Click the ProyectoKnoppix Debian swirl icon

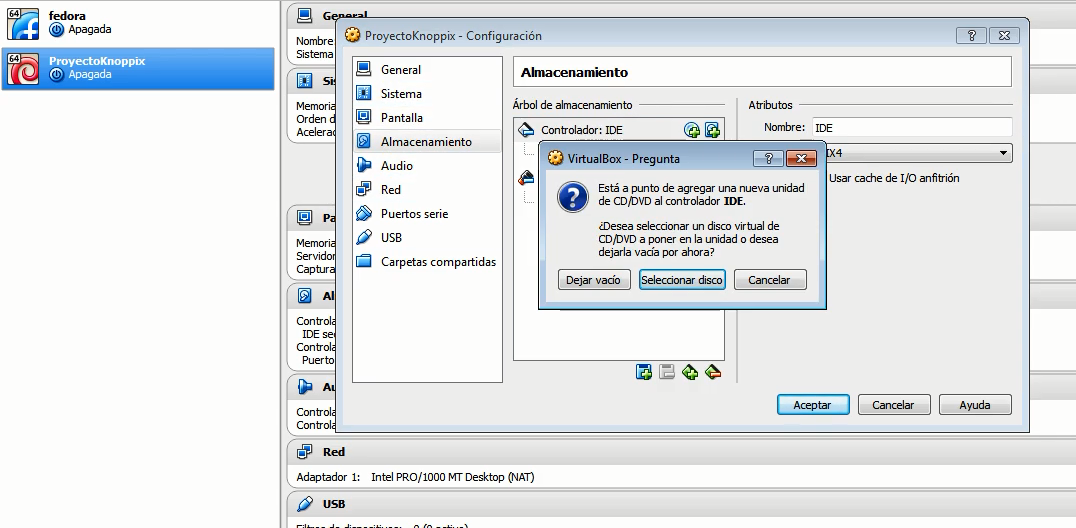tap(23, 69)
